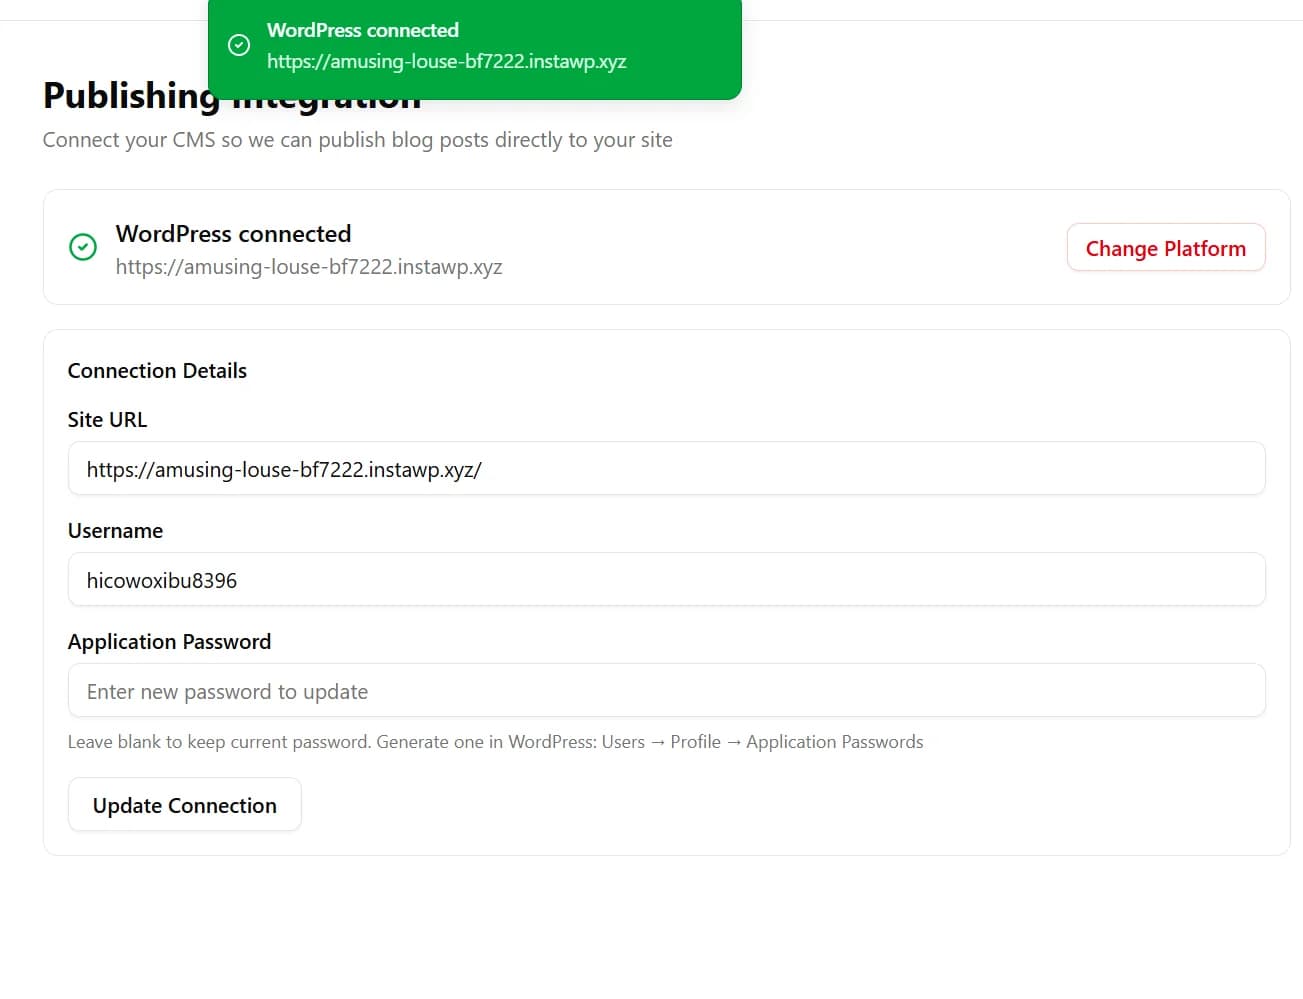Click the Connection Details section title
Screen dimensions: 1303x999
(156, 370)
